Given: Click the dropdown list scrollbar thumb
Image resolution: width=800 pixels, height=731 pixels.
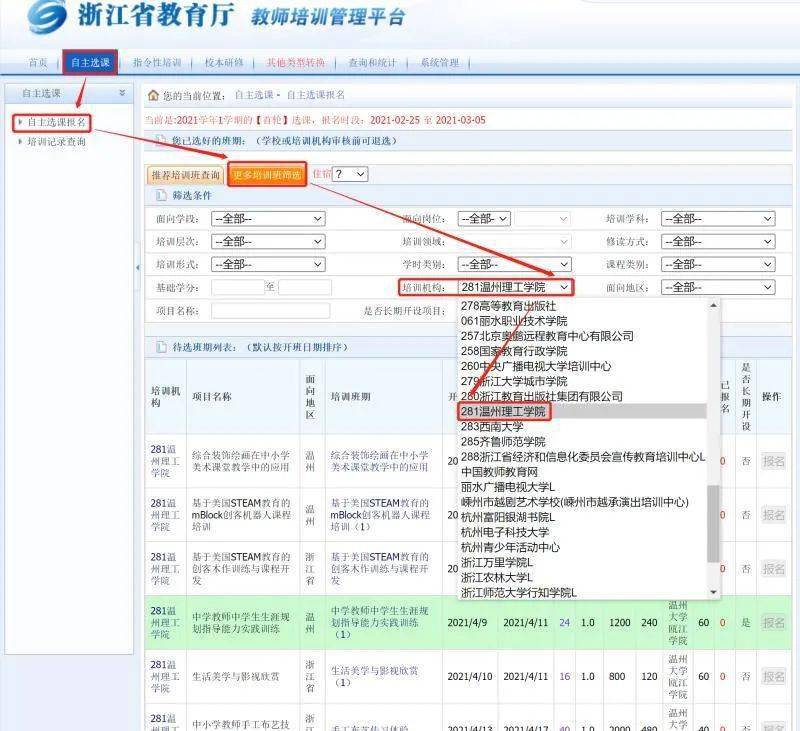Looking at the screenshot, I should coord(713,523).
